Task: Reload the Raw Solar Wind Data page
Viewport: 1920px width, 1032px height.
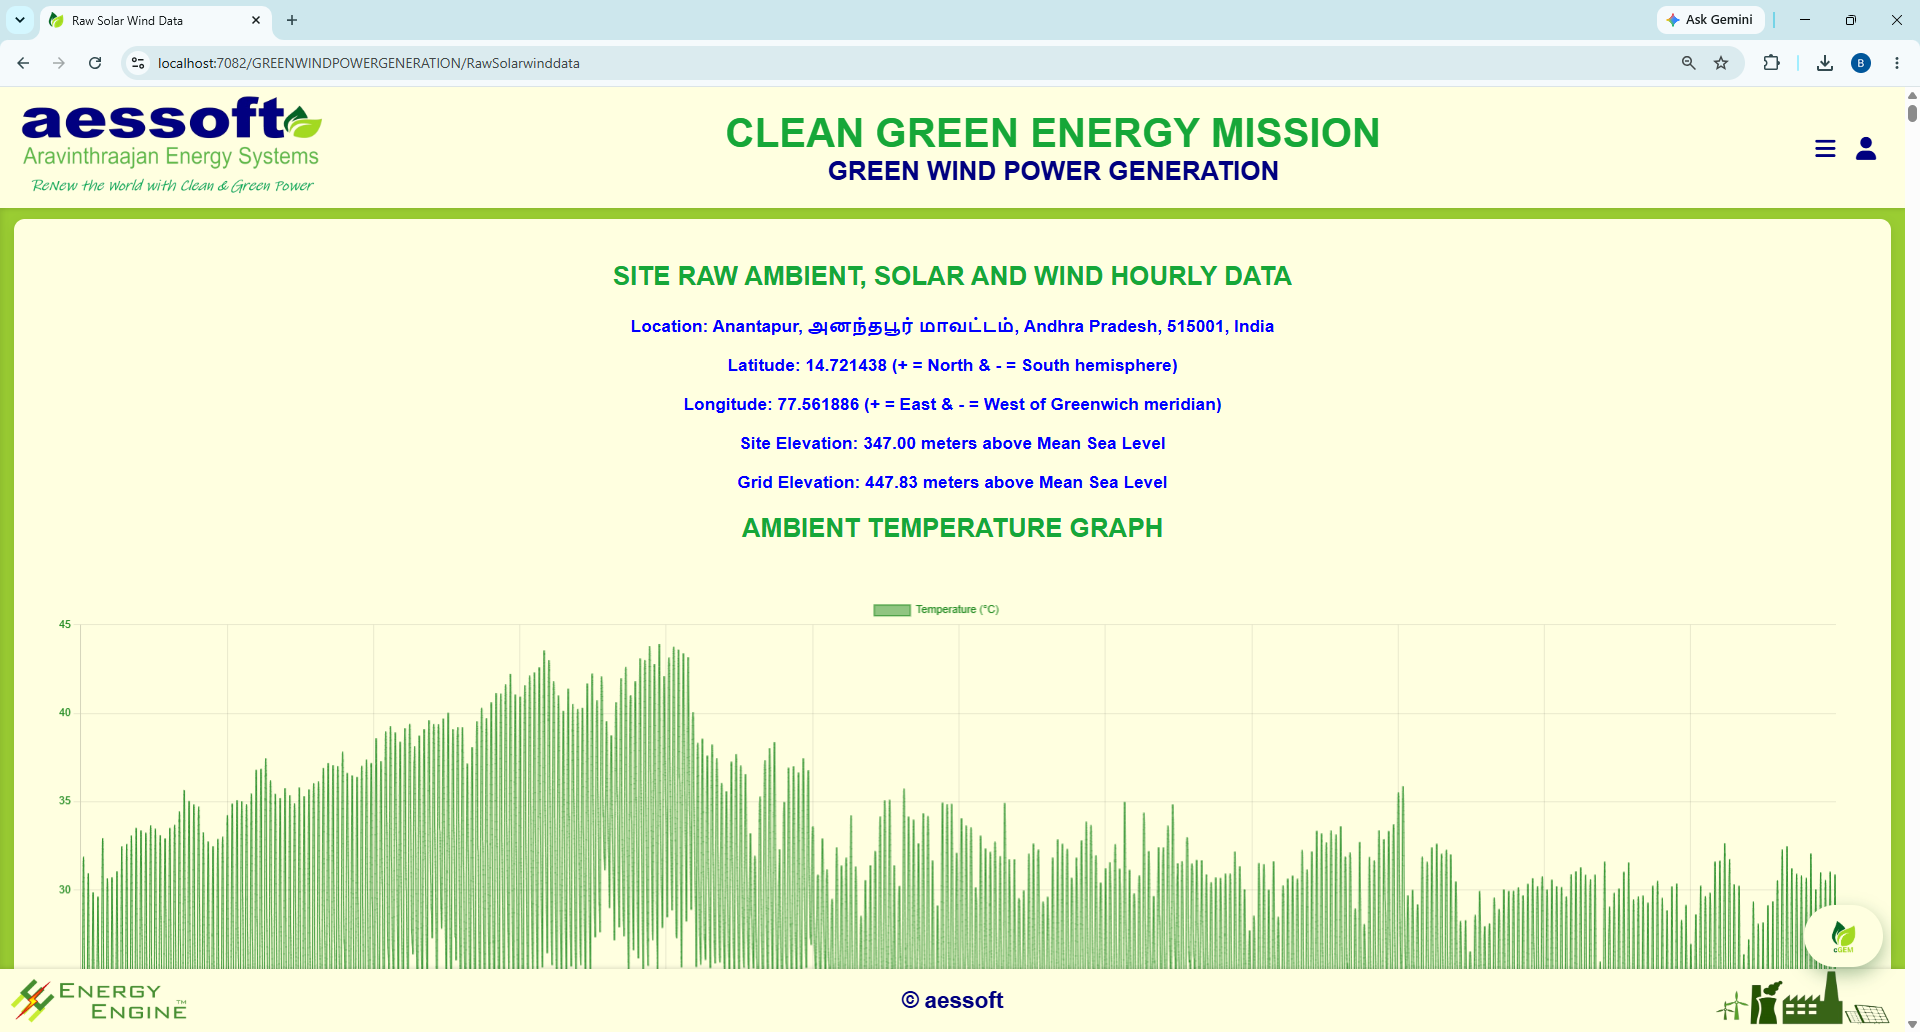Action: [95, 63]
